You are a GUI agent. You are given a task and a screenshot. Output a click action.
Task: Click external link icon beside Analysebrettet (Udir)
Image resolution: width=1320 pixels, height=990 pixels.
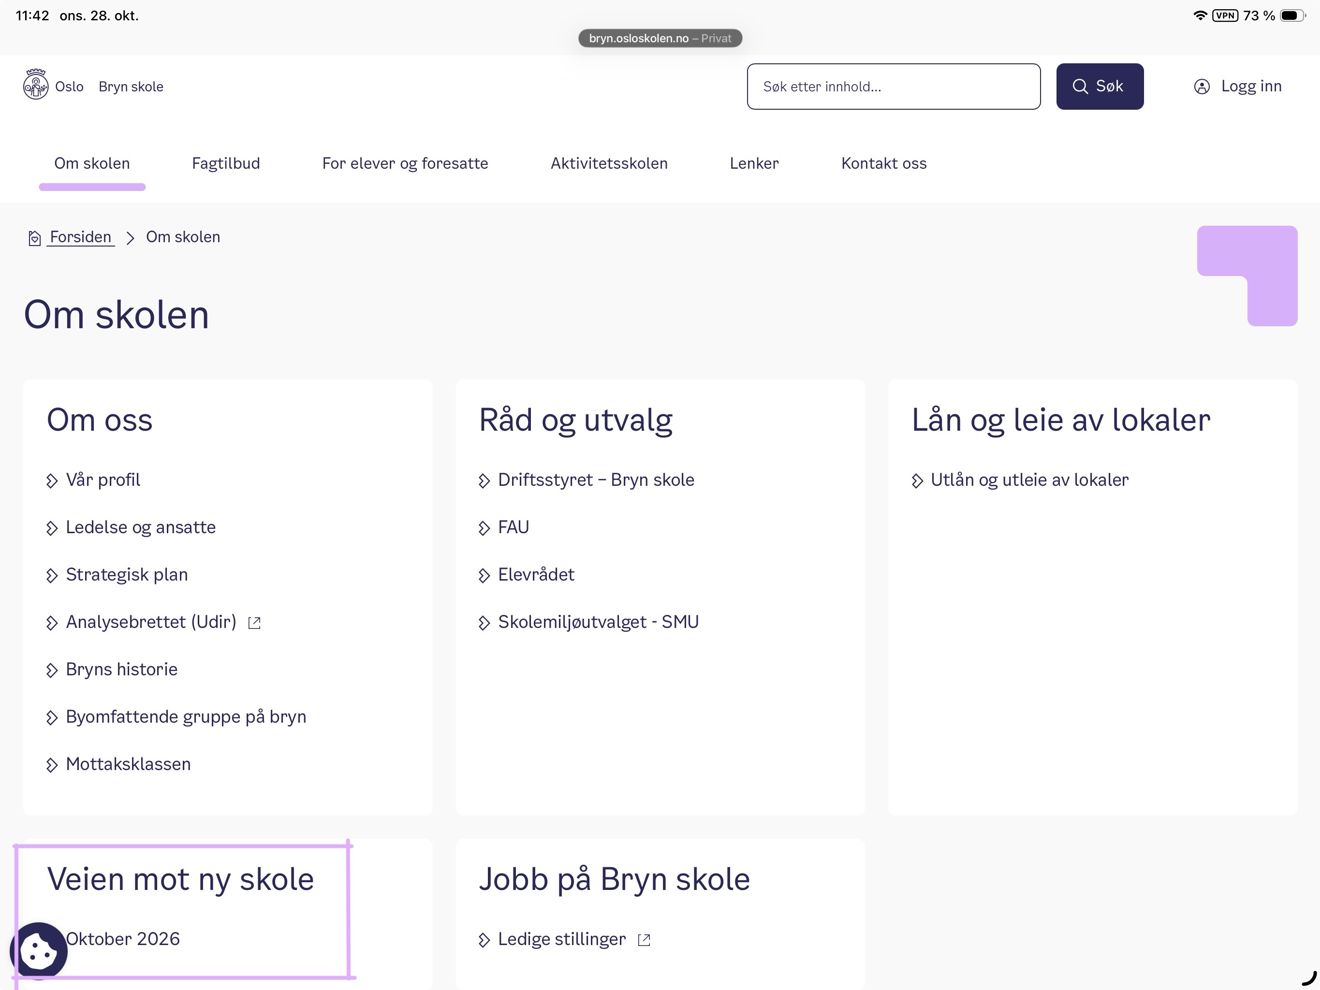point(254,623)
